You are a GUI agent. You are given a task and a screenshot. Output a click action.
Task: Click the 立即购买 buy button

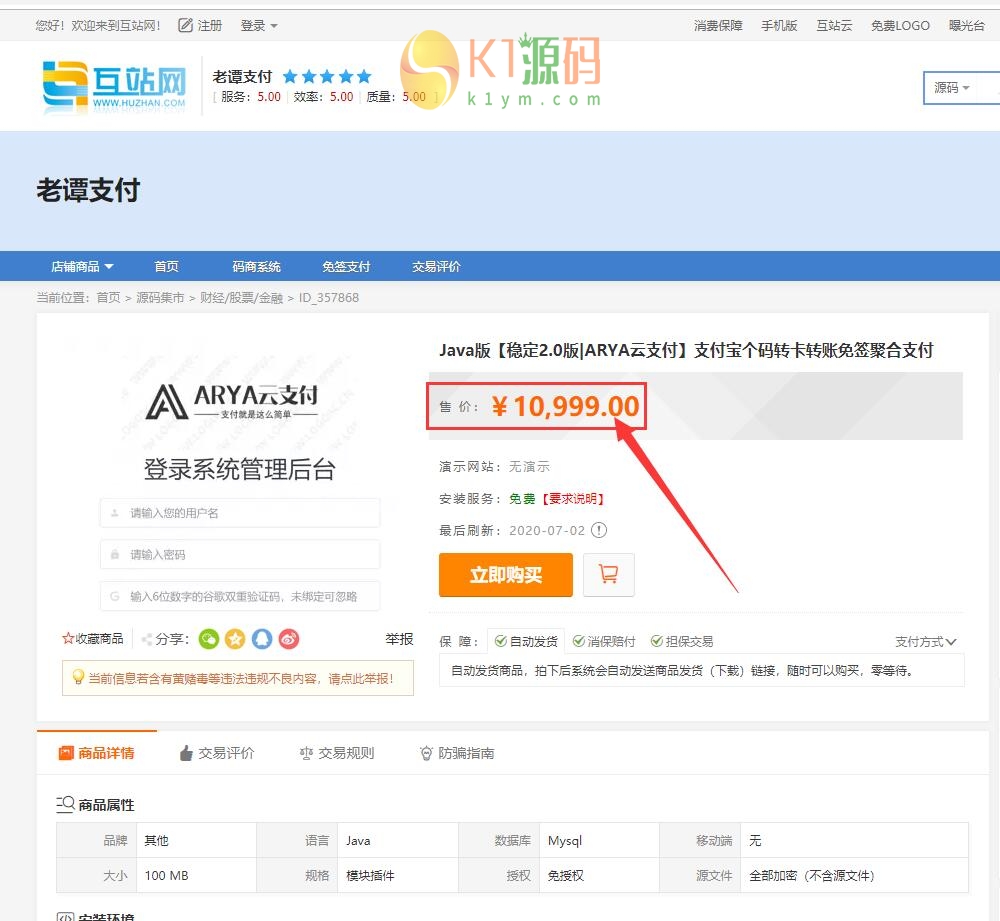(506, 575)
